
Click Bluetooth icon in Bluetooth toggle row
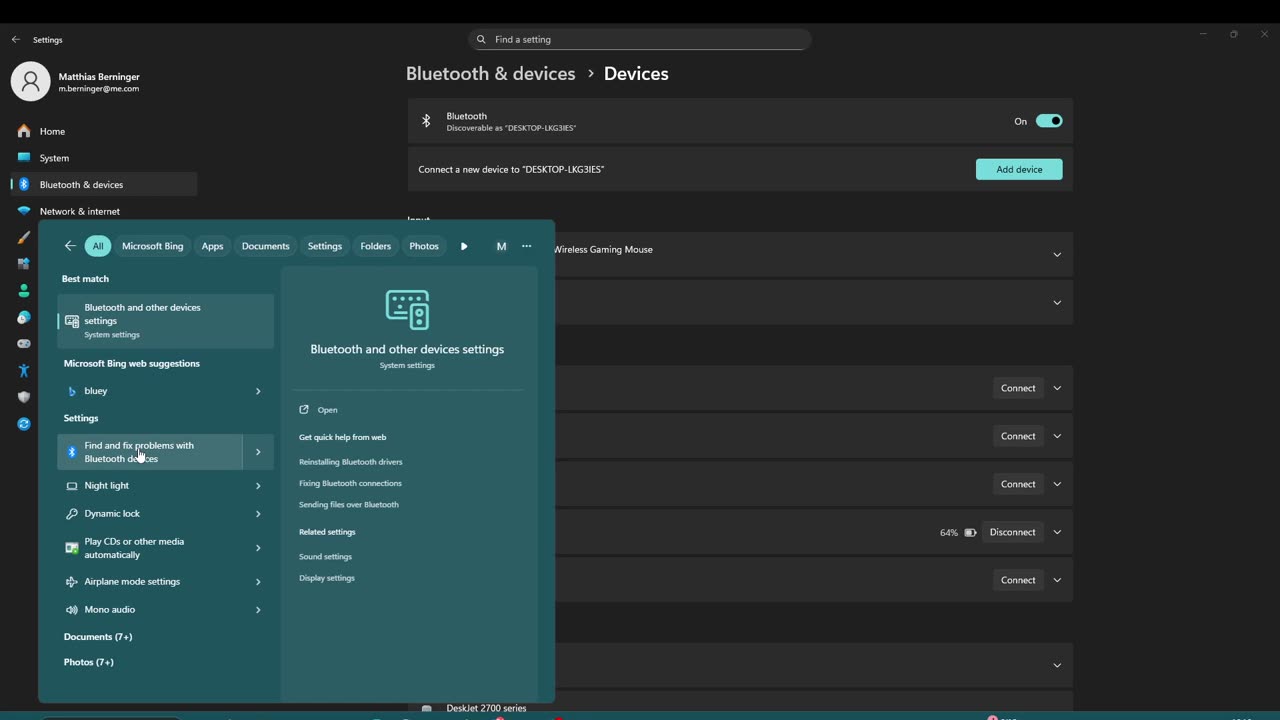(426, 121)
